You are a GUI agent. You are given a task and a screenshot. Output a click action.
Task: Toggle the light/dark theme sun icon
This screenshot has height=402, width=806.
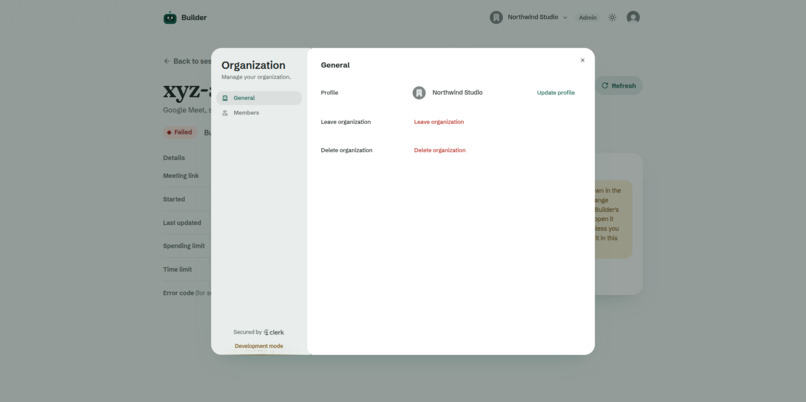[x=612, y=17]
